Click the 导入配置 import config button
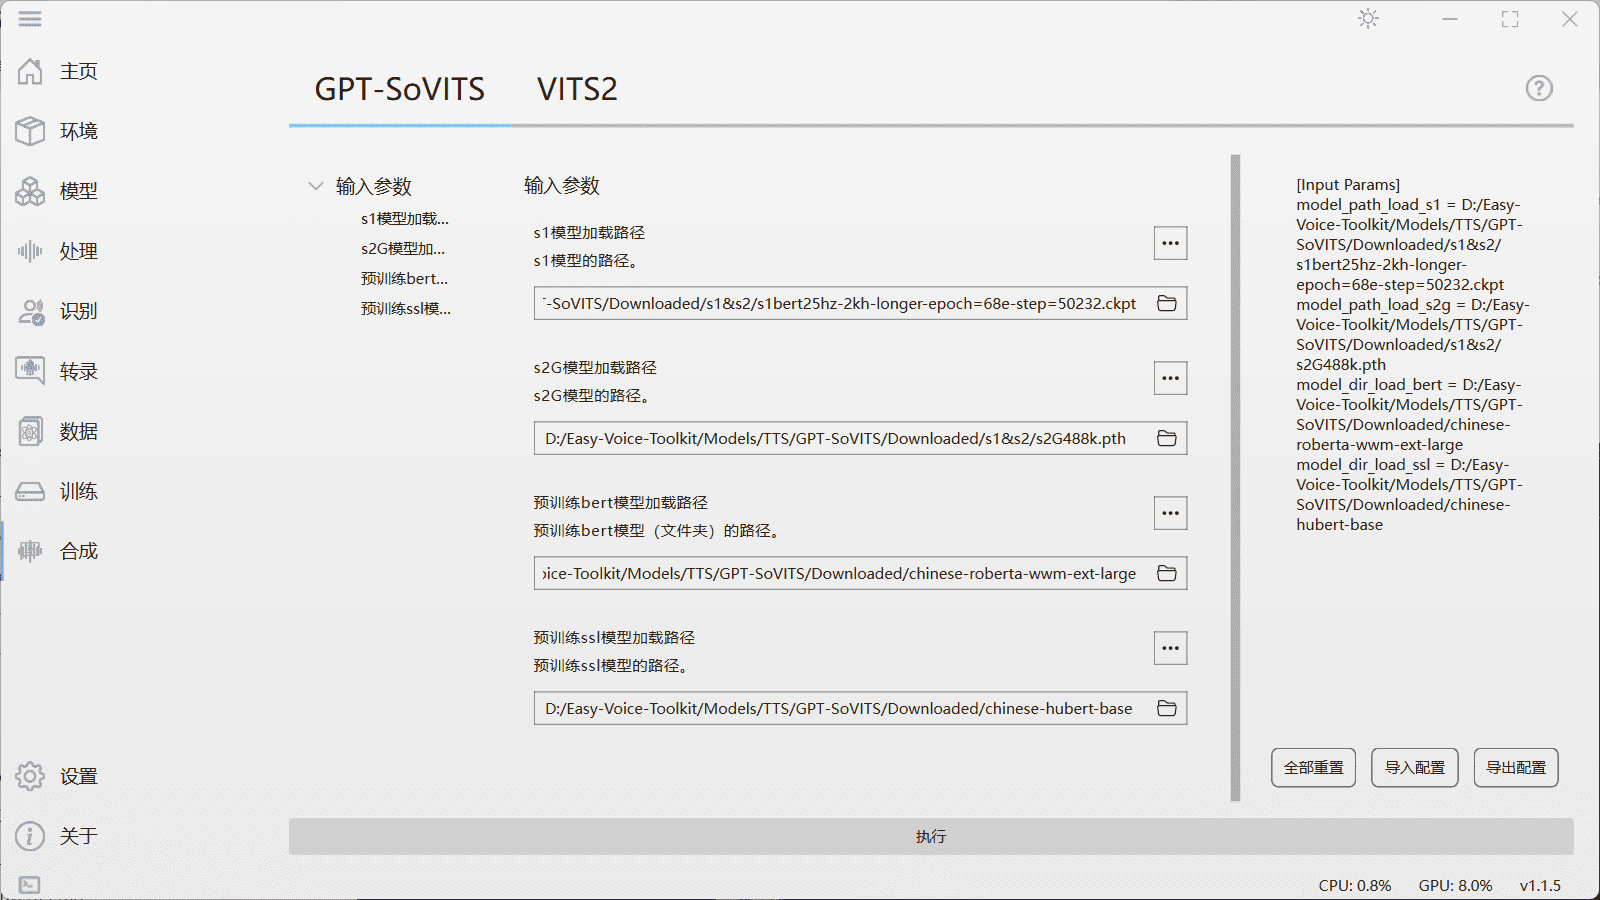This screenshot has height=900, width=1600. coord(1415,768)
